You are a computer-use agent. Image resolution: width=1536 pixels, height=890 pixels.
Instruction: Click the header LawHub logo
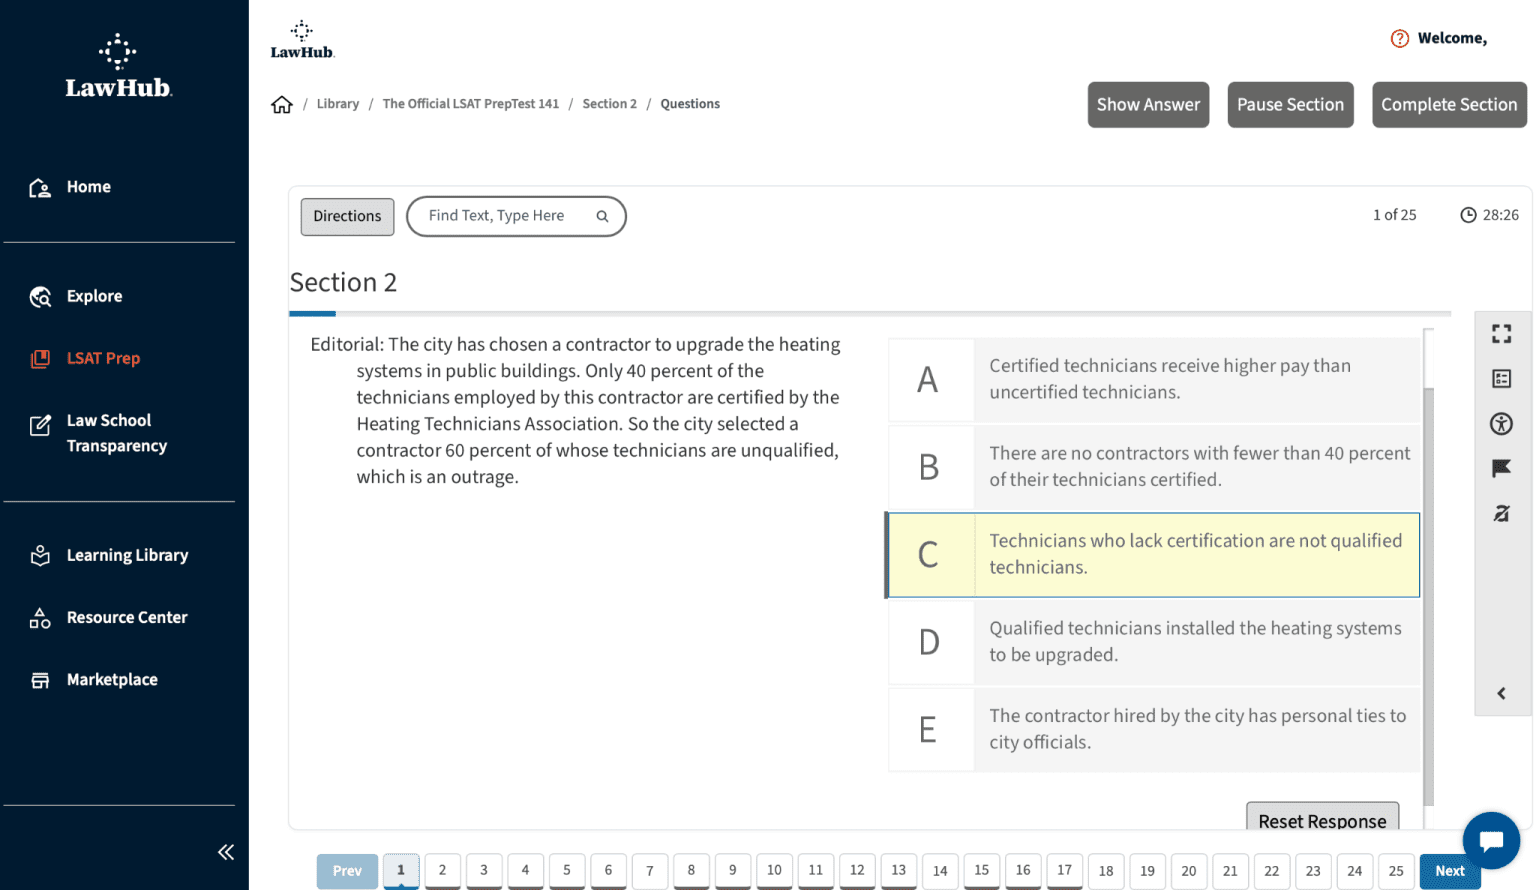(302, 40)
